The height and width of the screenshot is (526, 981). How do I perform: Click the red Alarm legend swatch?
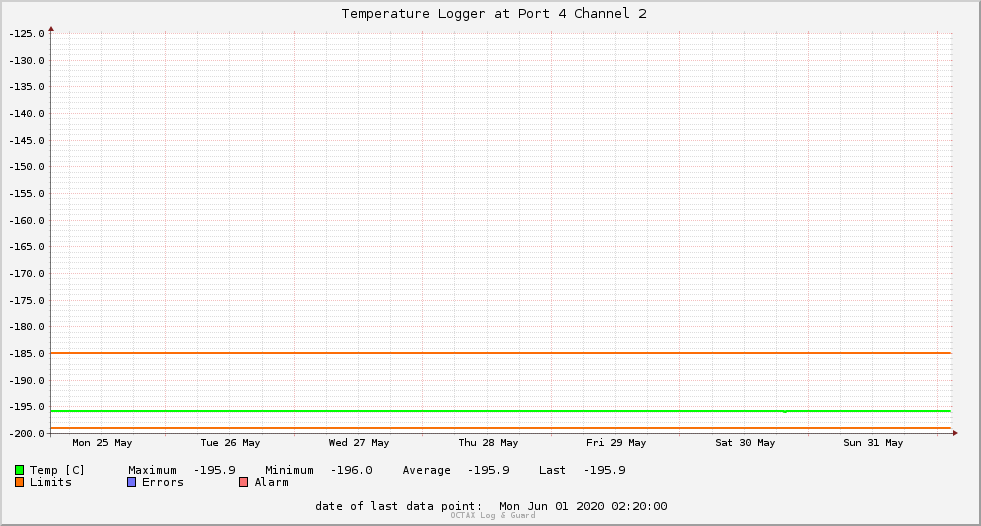pos(243,482)
